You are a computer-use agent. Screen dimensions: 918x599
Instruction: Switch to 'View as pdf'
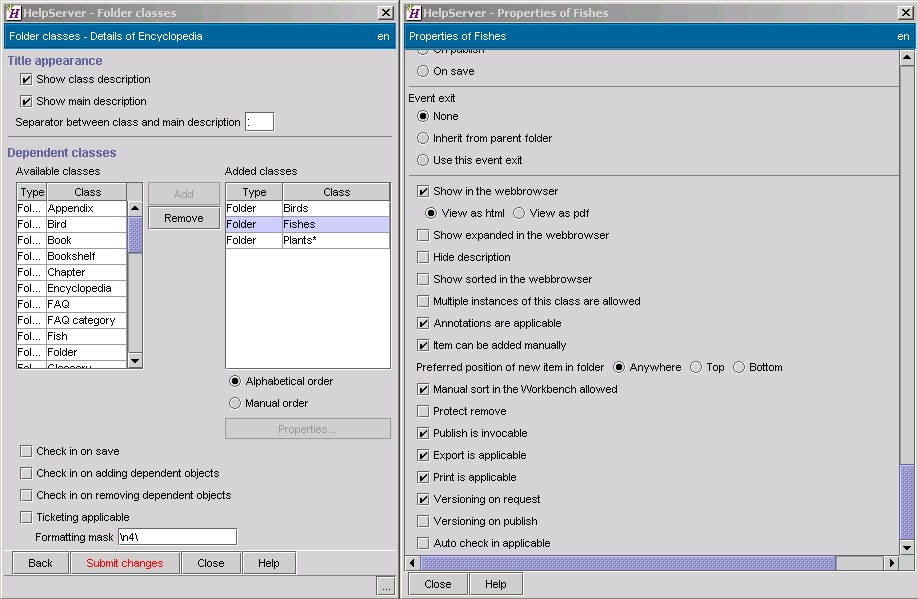(x=518, y=213)
